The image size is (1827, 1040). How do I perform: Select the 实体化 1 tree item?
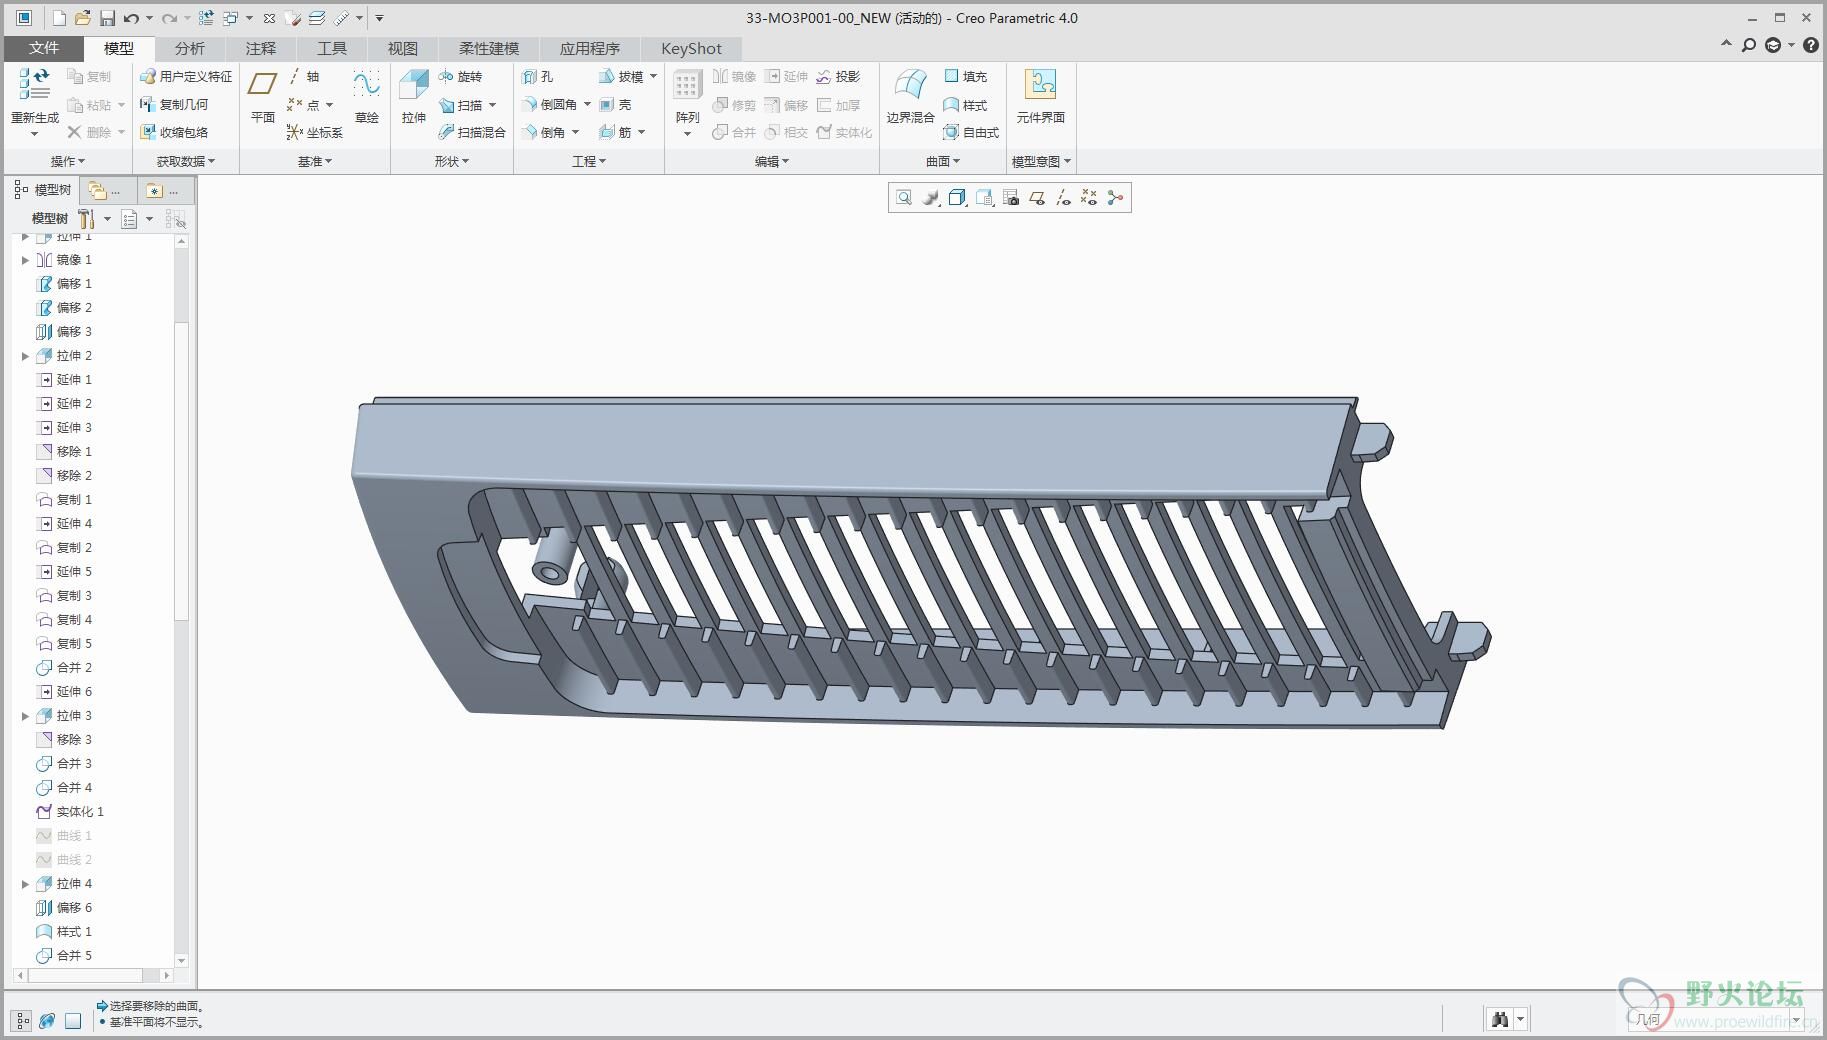pyautogui.click(x=70, y=812)
